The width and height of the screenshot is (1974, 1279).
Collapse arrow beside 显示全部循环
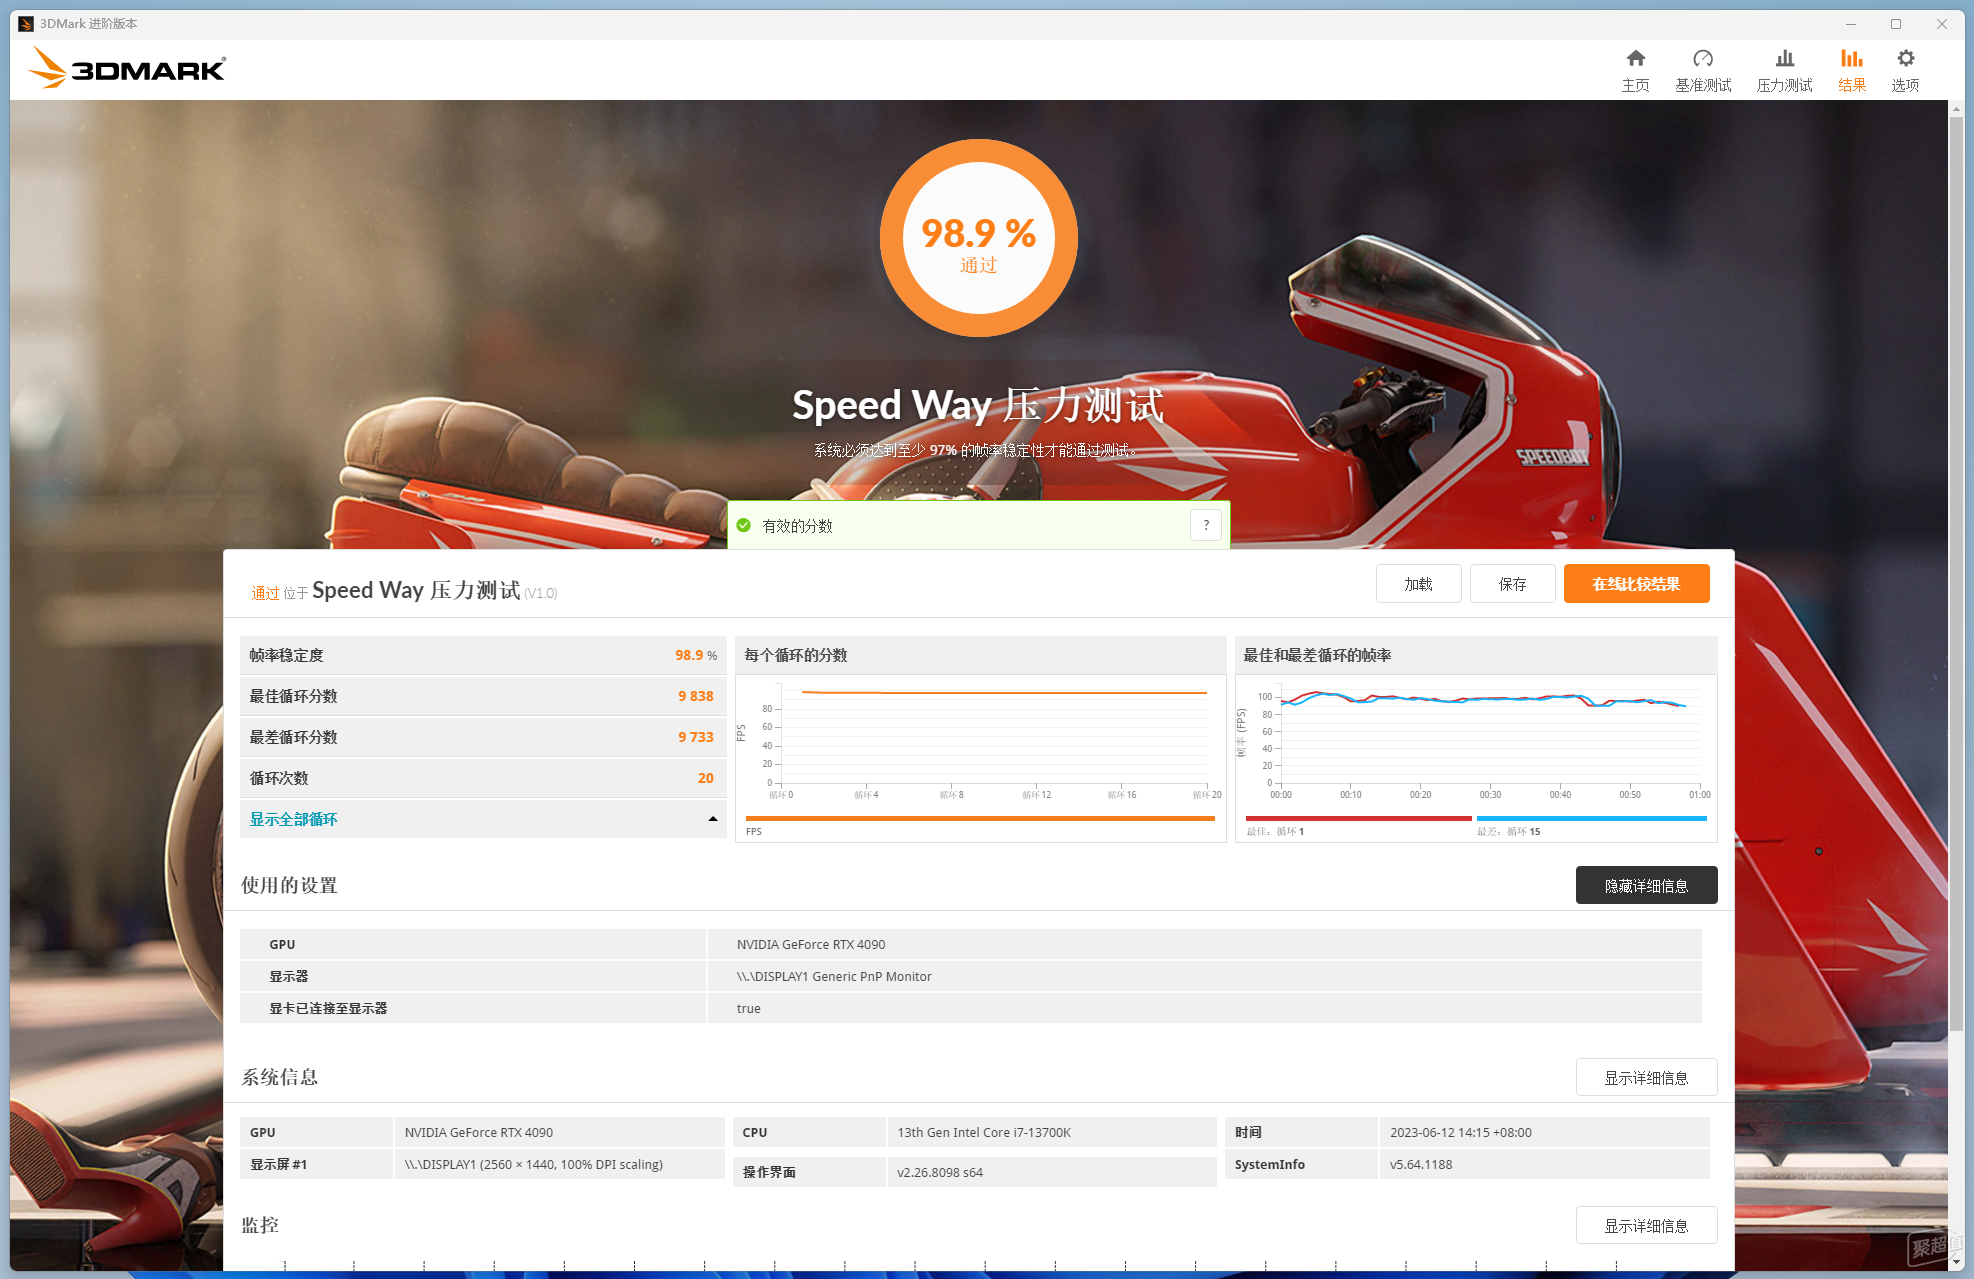[x=713, y=819]
